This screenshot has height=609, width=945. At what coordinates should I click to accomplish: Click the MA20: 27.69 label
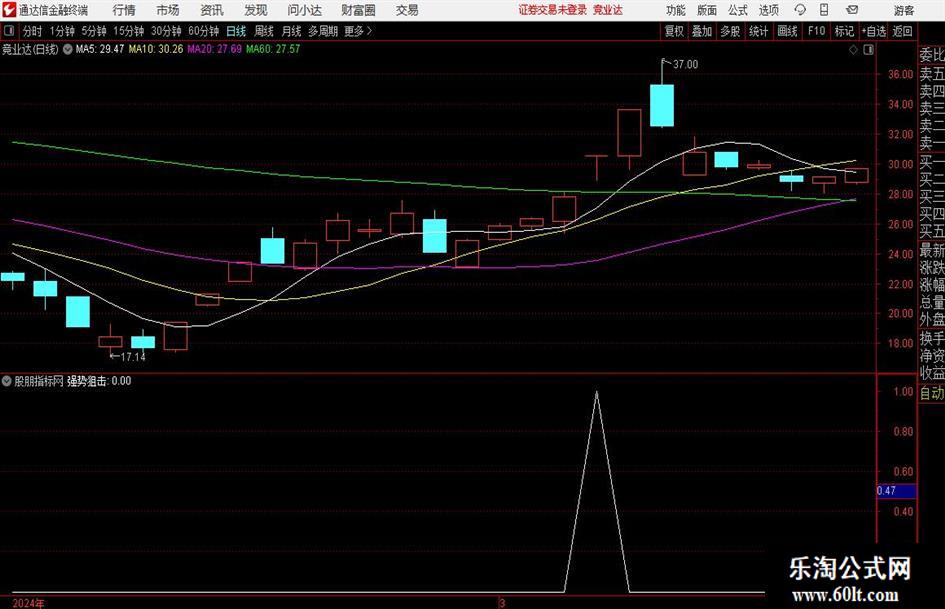click(x=215, y=49)
